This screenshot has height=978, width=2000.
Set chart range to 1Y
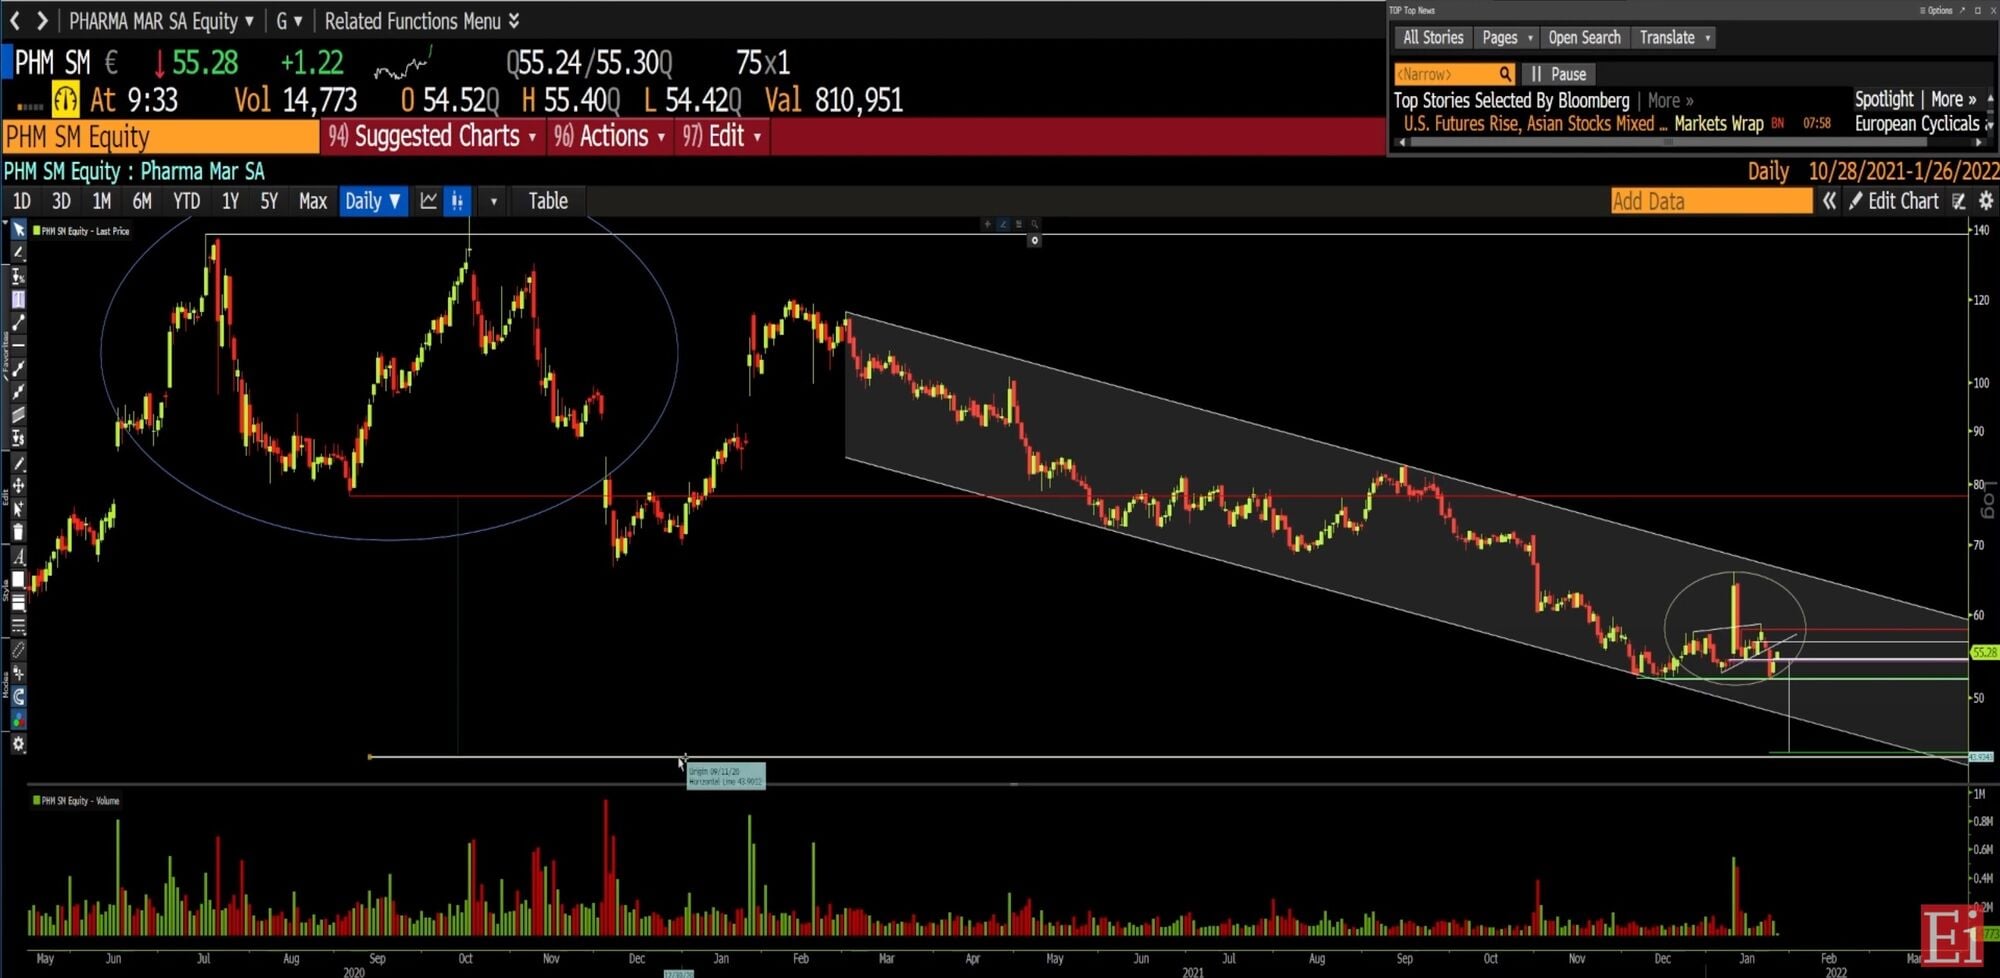230,201
